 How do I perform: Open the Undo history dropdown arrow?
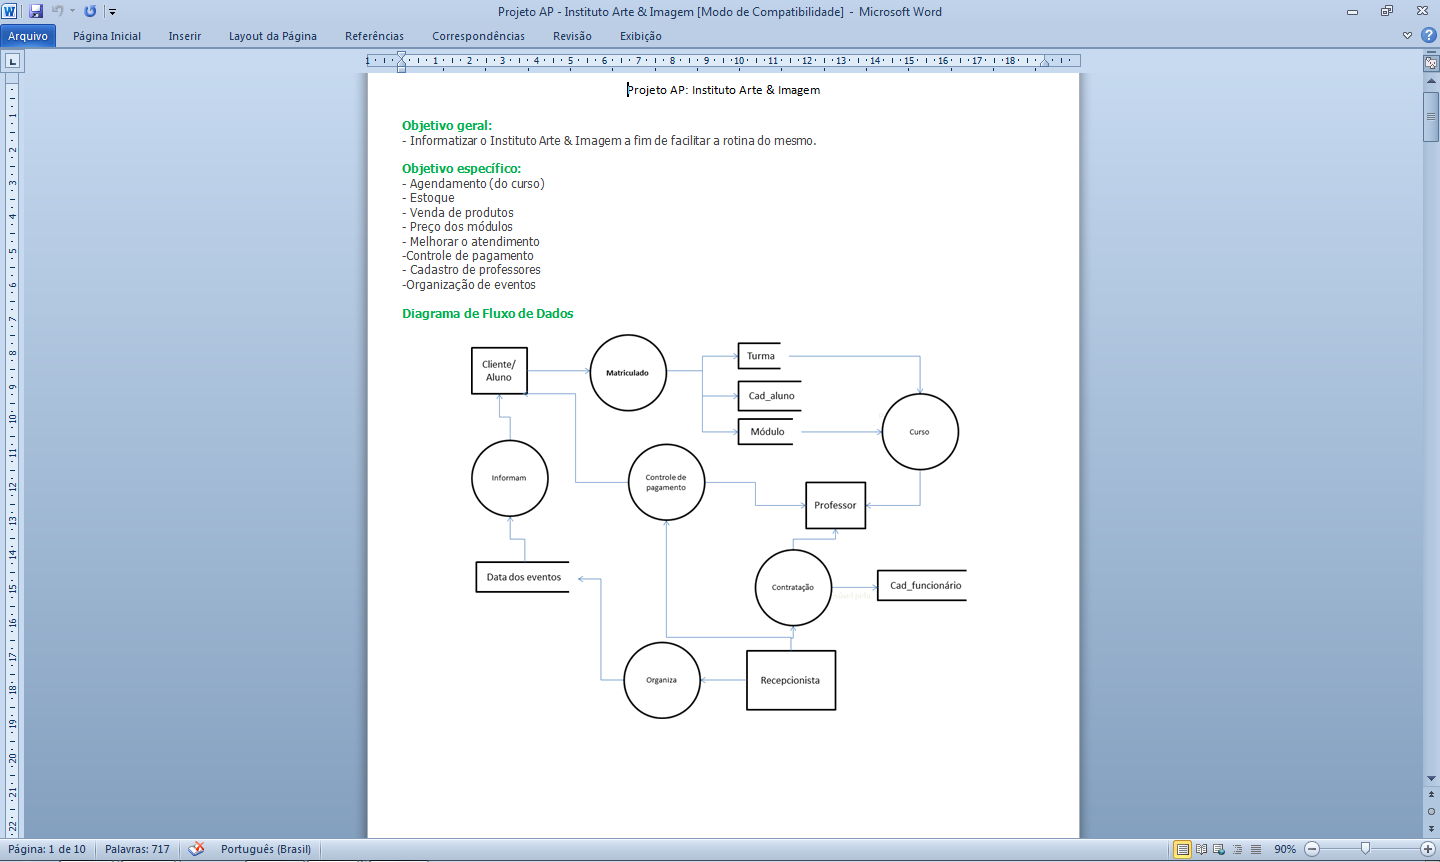(x=72, y=11)
